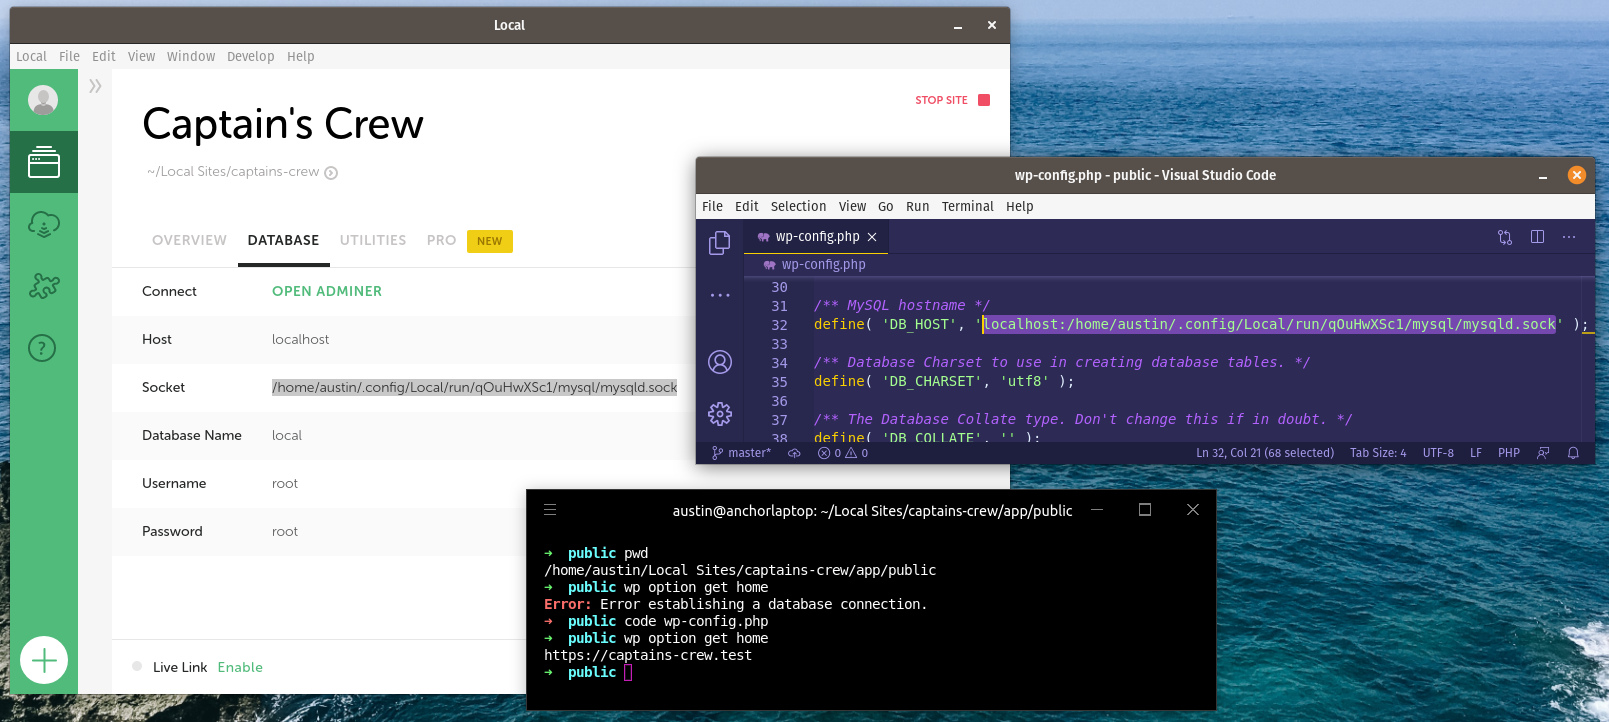Expand the Local sites list chevrons

point(95,86)
